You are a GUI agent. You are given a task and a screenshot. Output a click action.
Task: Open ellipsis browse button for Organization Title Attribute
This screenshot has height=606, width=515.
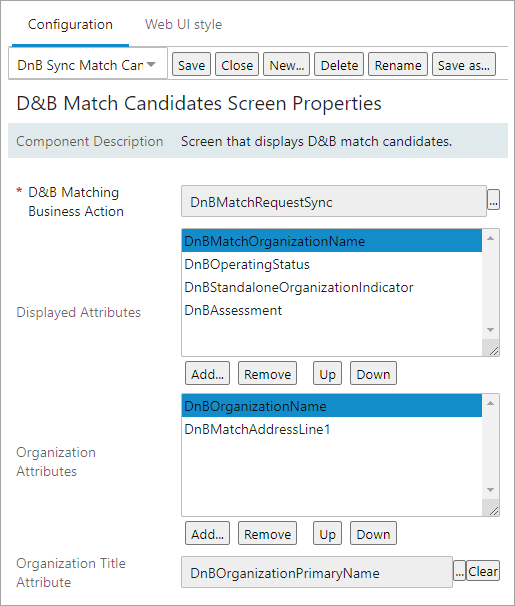(459, 571)
